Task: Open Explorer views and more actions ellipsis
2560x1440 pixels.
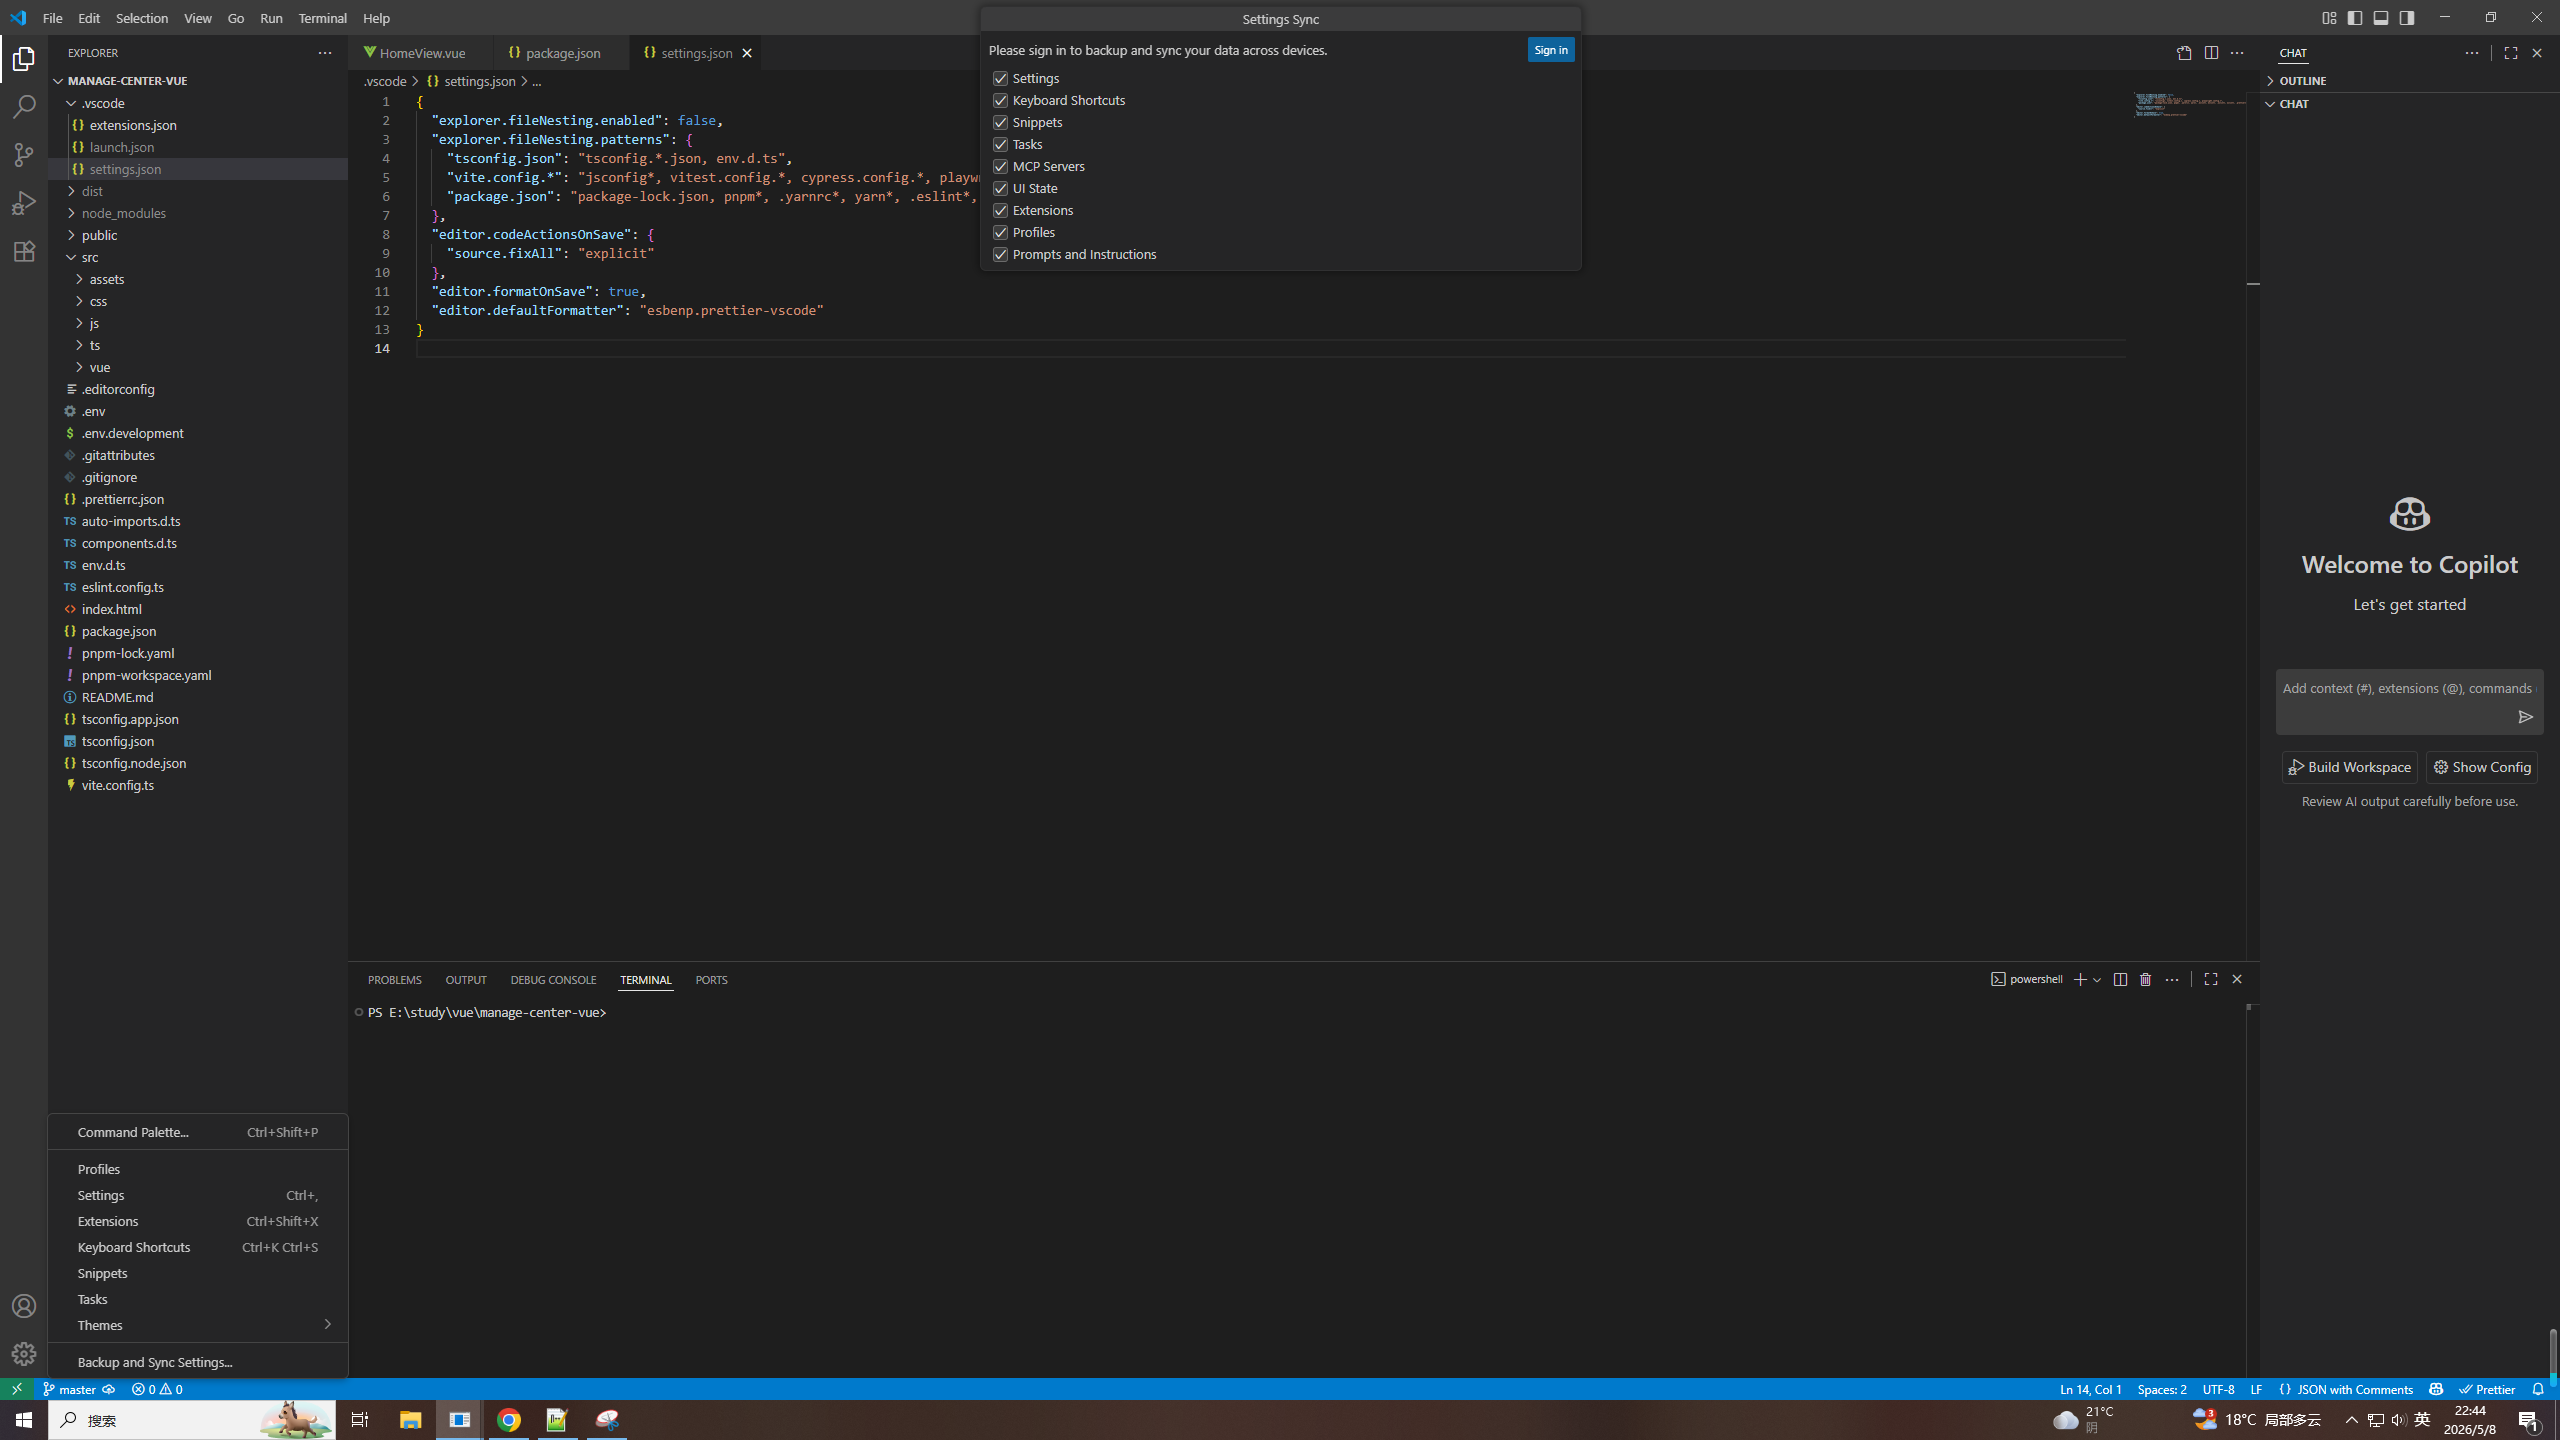Action: 324,53
